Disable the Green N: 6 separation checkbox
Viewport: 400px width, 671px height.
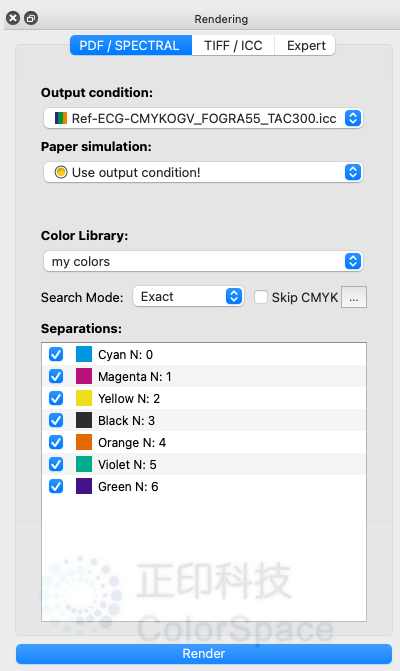click(x=56, y=487)
